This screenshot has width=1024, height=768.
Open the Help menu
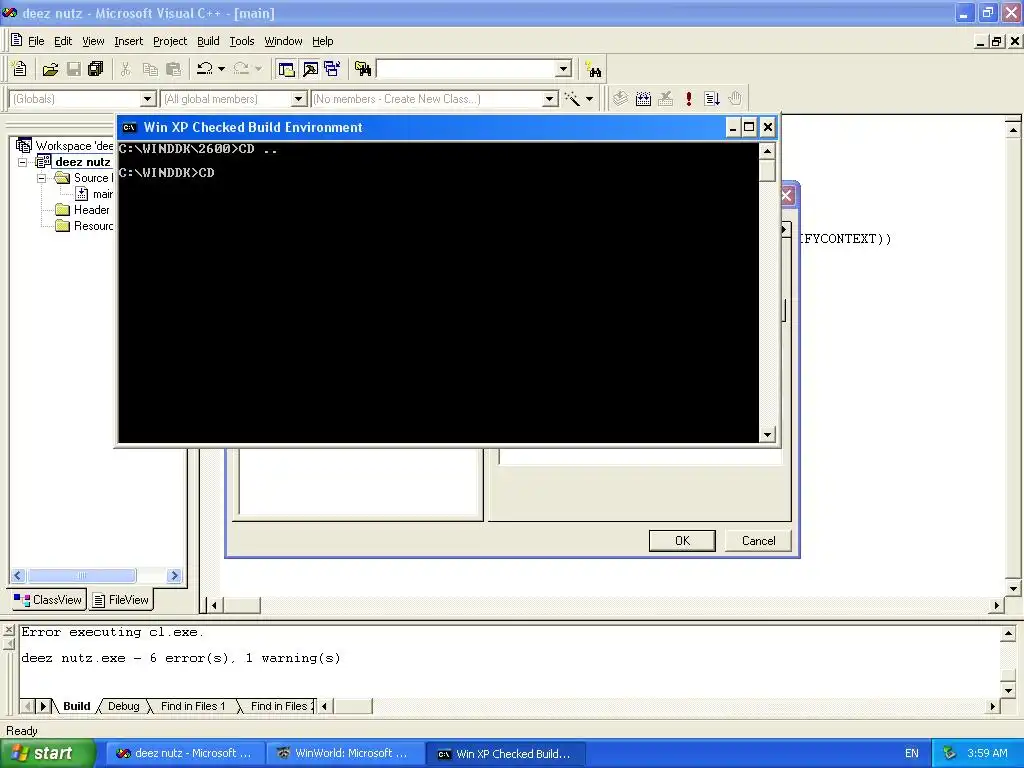[323, 41]
